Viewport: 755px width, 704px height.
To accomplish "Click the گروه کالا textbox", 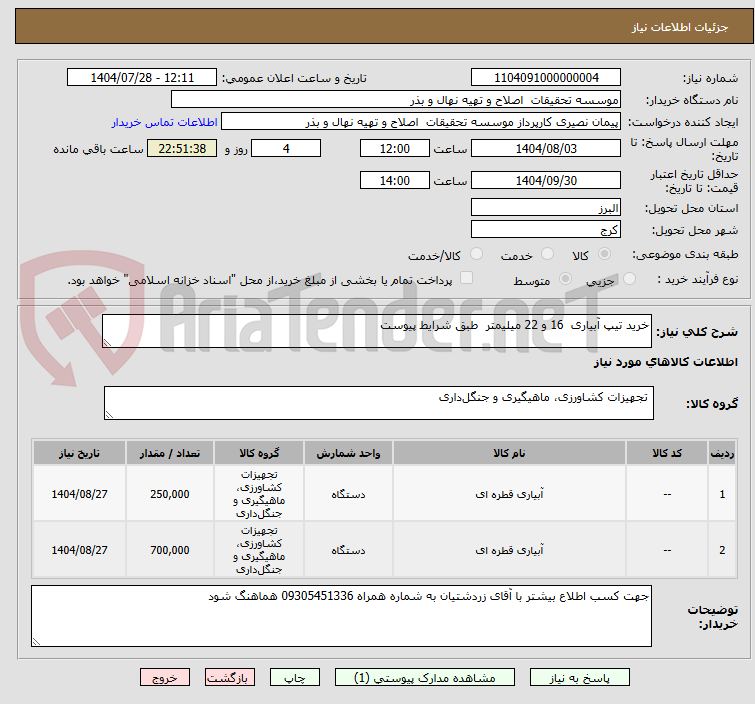I will pos(378,403).
